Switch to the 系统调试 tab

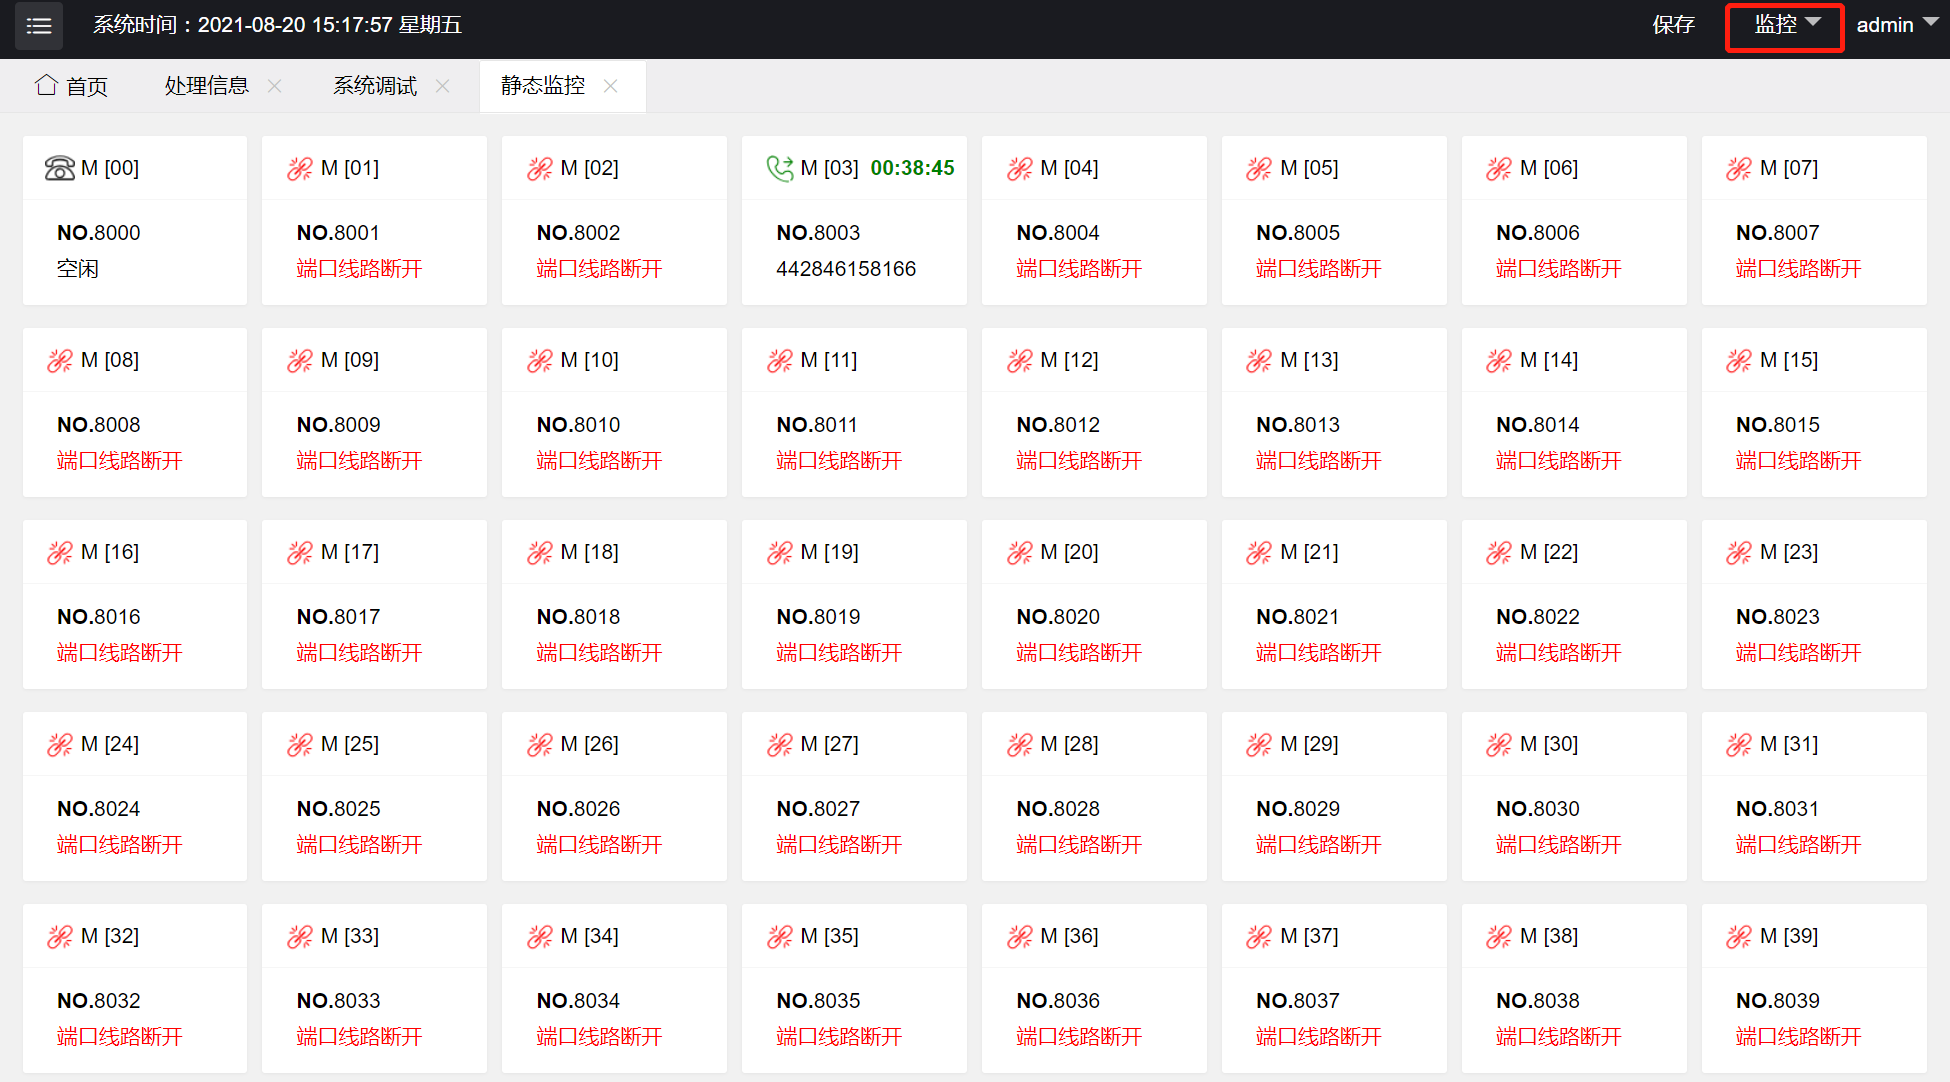click(x=374, y=86)
